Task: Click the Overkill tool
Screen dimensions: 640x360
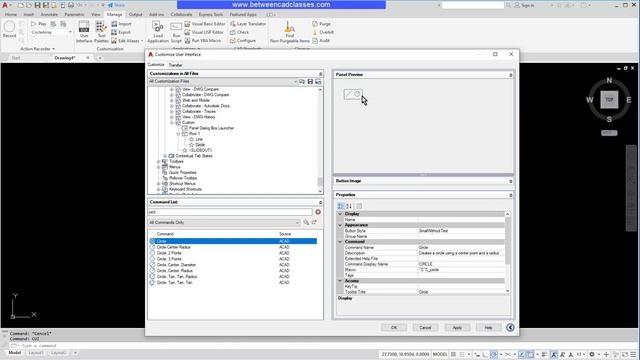Action: (x=323, y=32)
